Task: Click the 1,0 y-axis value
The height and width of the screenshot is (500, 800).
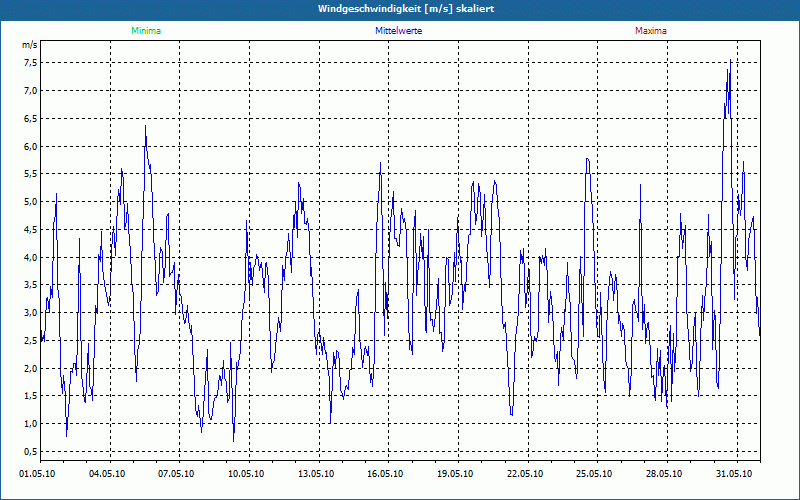Action: pyautogui.click(x=31, y=424)
